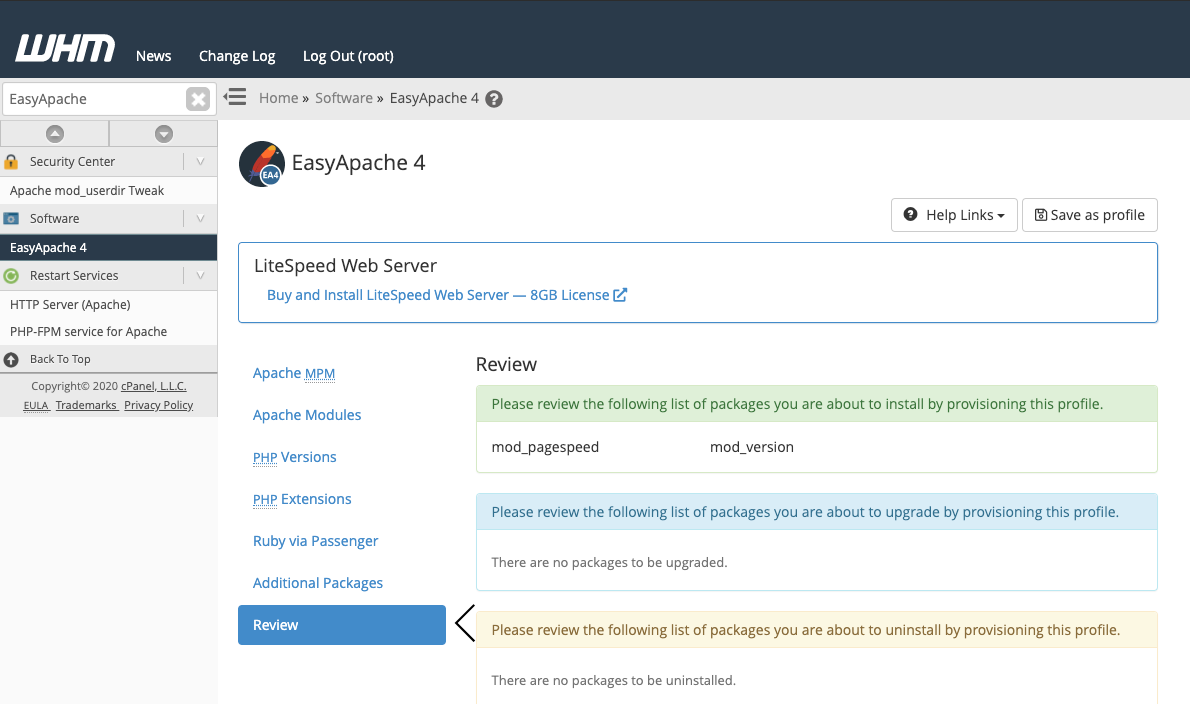Toggle the sidebar menu icon

pyautogui.click(x=235, y=97)
